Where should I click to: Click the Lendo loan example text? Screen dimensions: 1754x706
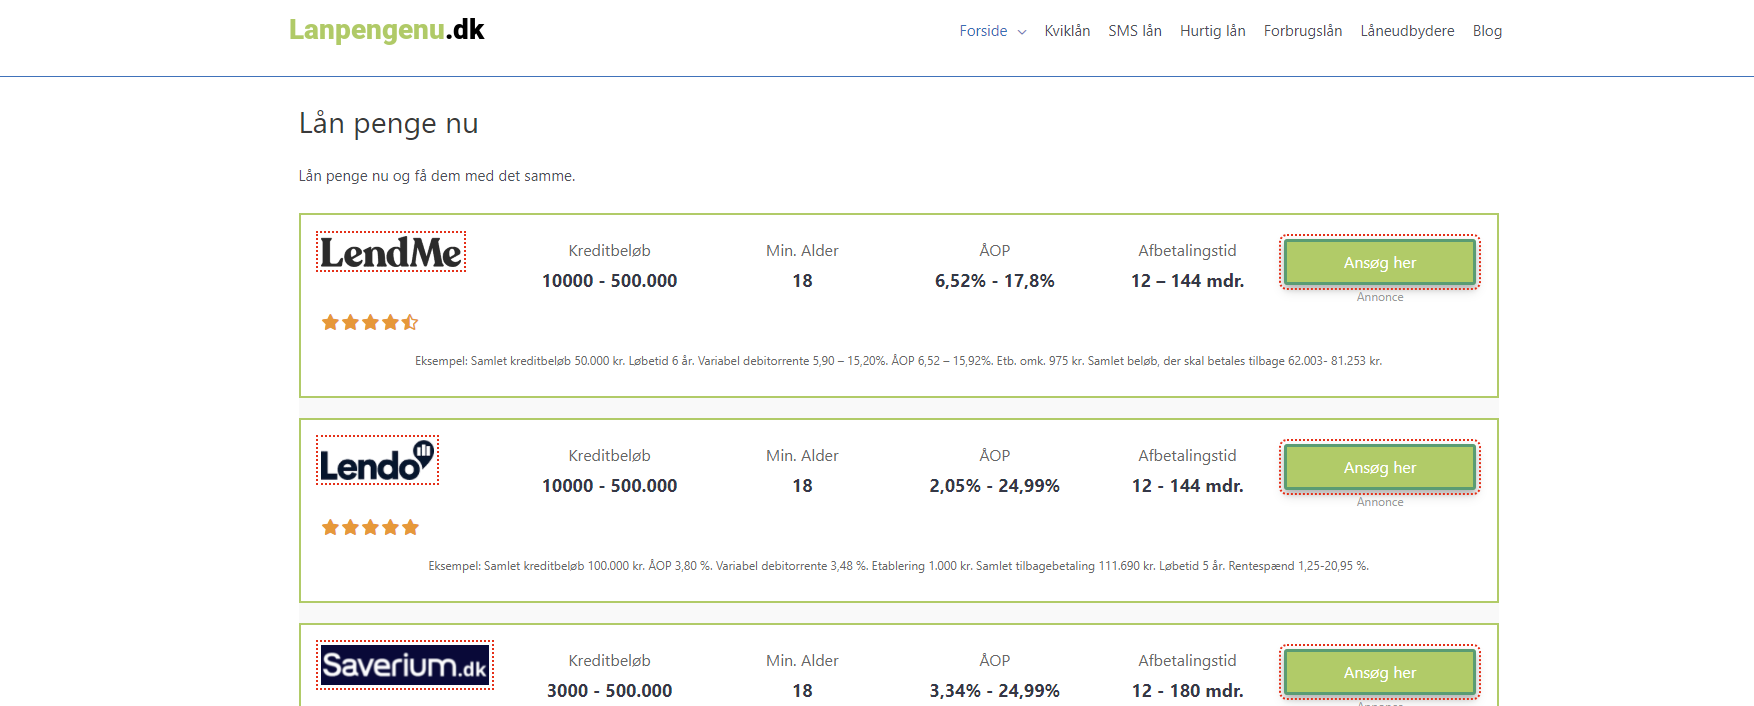coord(898,566)
